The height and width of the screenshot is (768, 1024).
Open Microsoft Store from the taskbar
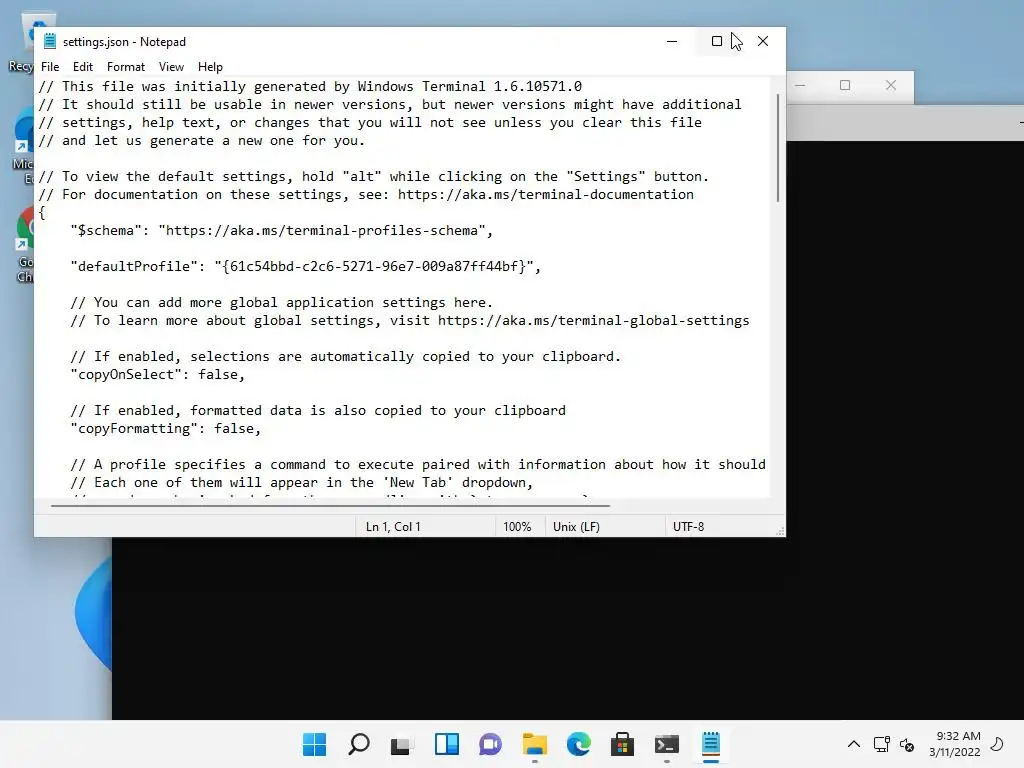(622, 744)
